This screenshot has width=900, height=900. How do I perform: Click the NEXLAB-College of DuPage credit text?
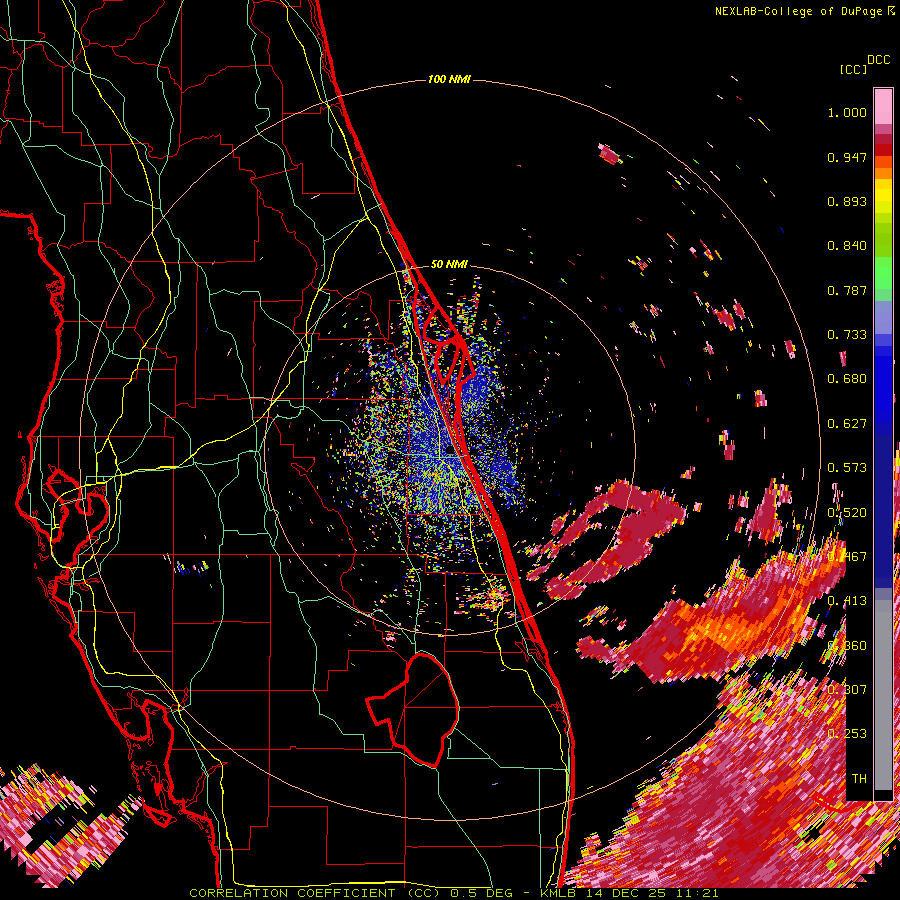coord(798,11)
